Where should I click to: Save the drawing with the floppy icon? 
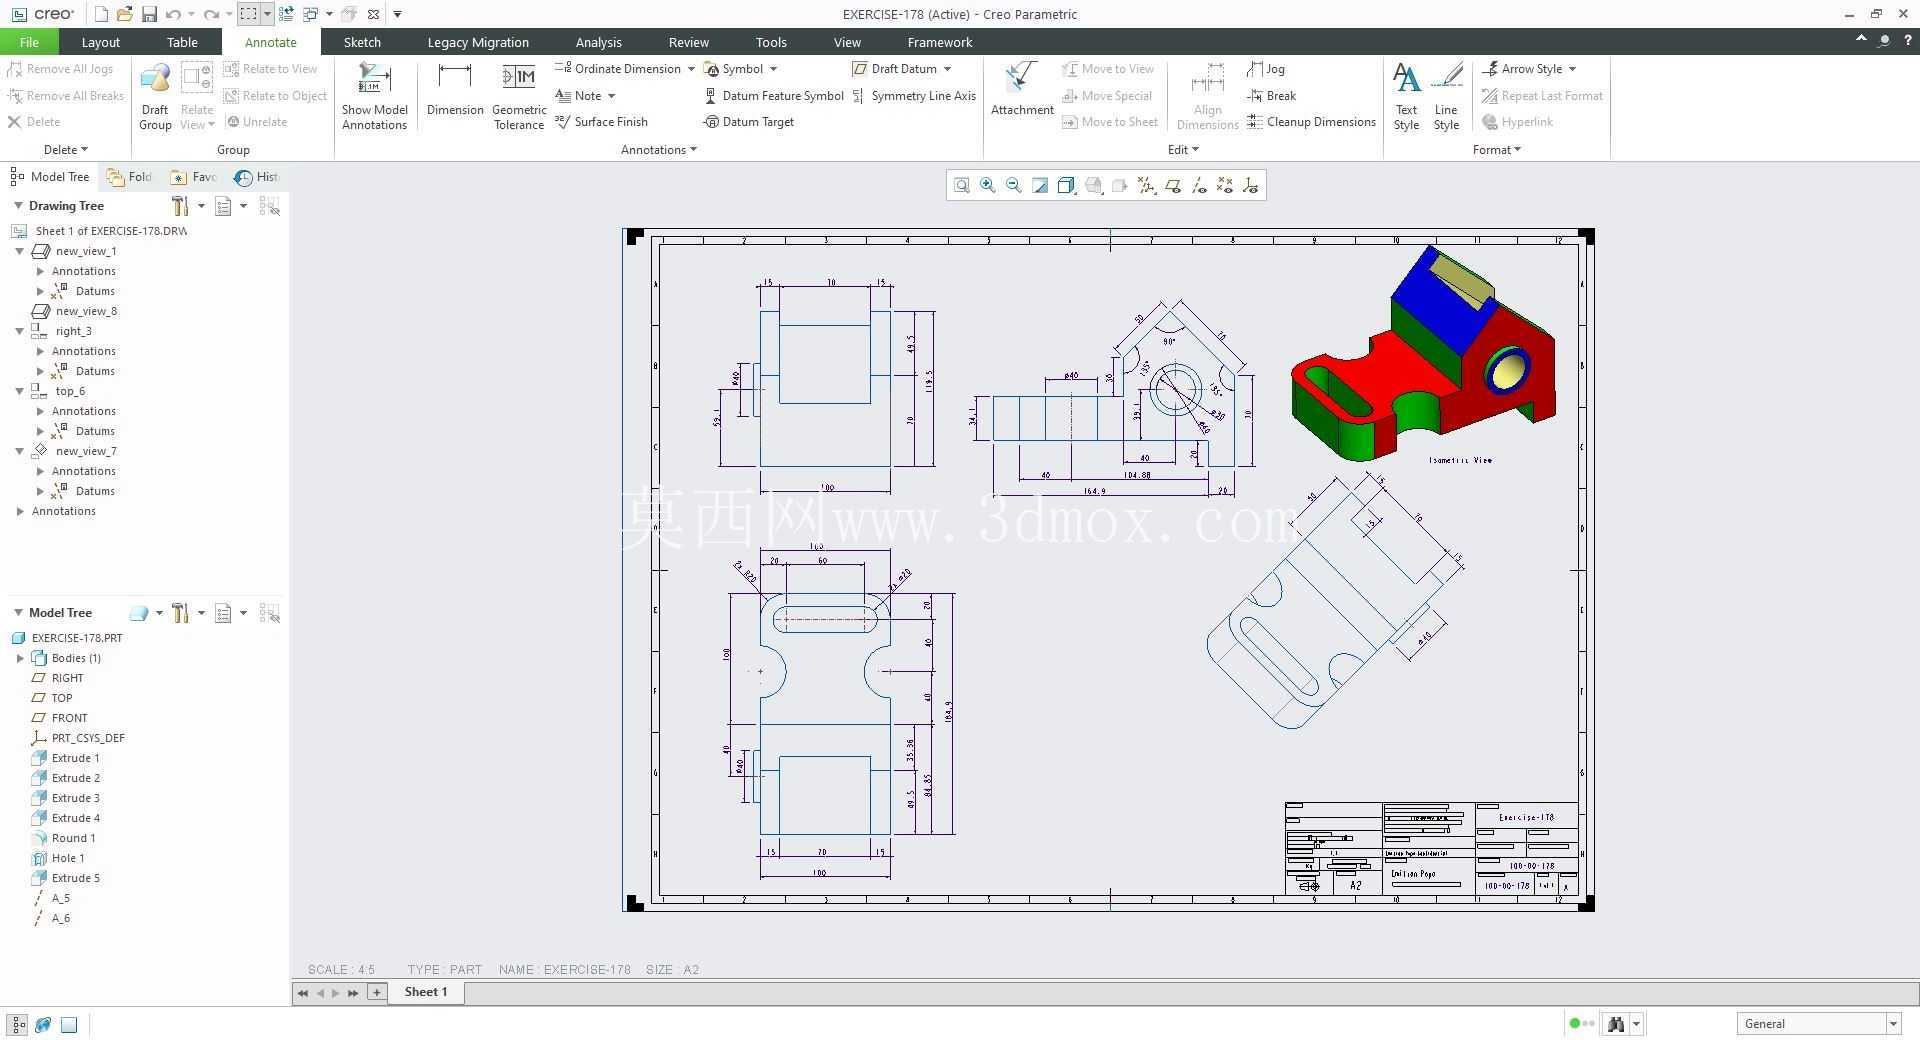(x=149, y=14)
